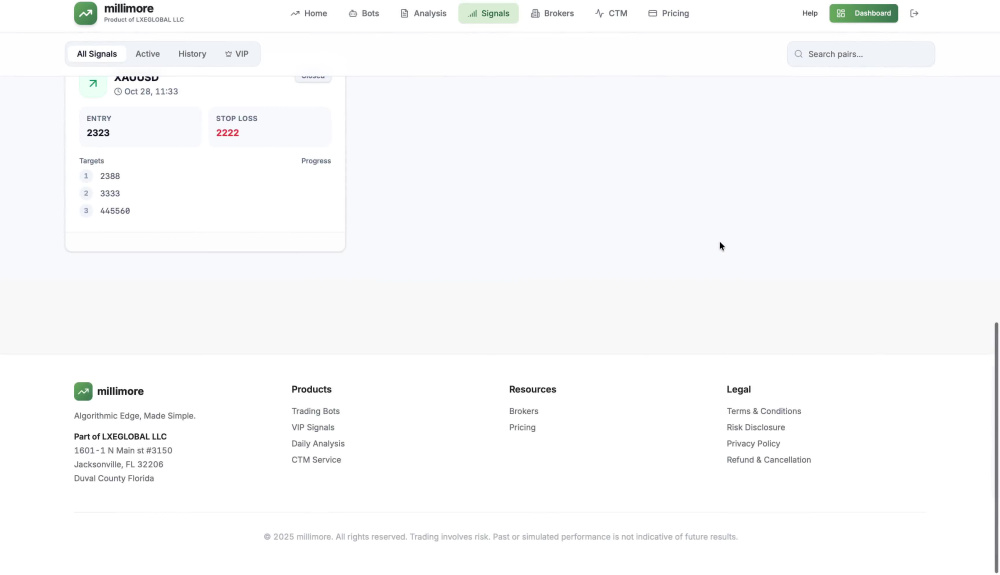The image size is (1000, 575).
Task: Click the Dashboard grid icon
Action: (841, 13)
